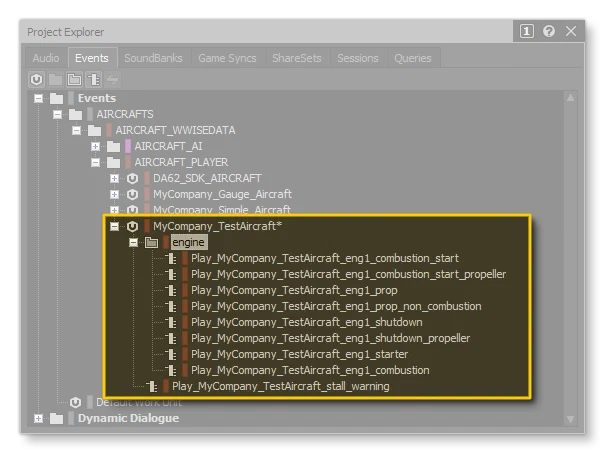
Task: Click the AIRCRAFT_WWISEDATA folder icon
Action: click(x=94, y=130)
